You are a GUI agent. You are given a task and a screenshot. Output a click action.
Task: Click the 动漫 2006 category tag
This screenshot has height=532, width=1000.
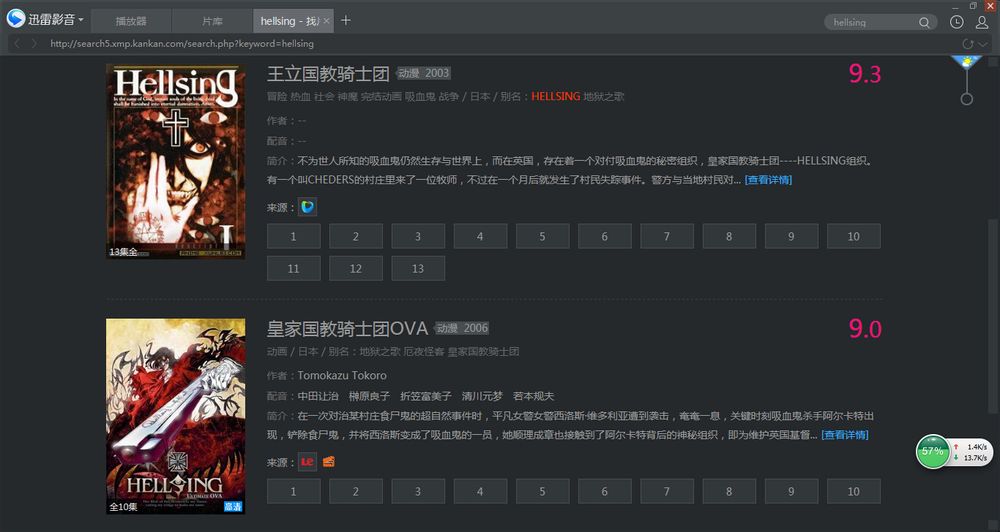coord(462,328)
